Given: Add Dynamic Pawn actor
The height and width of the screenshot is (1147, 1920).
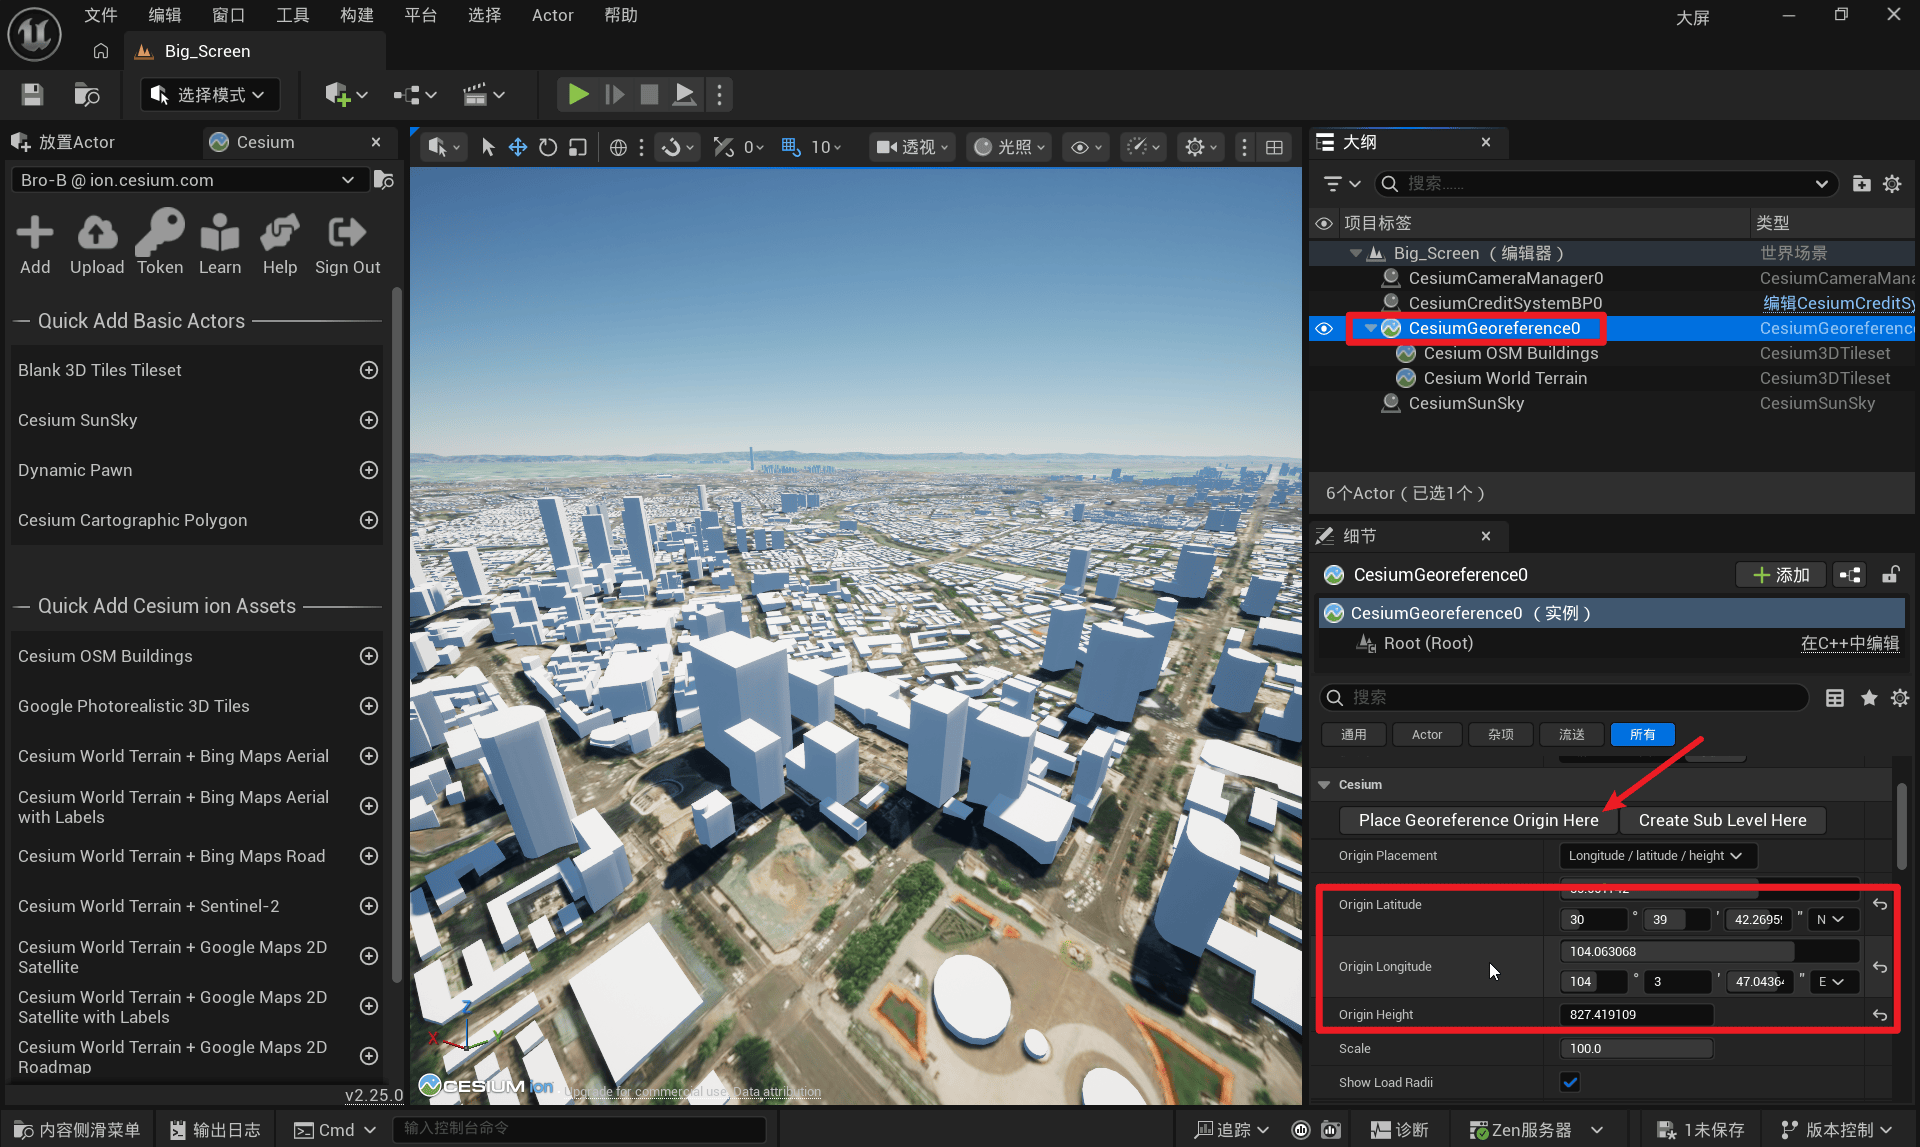Looking at the screenshot, I should pyautogui.click(x=369, y=470).
